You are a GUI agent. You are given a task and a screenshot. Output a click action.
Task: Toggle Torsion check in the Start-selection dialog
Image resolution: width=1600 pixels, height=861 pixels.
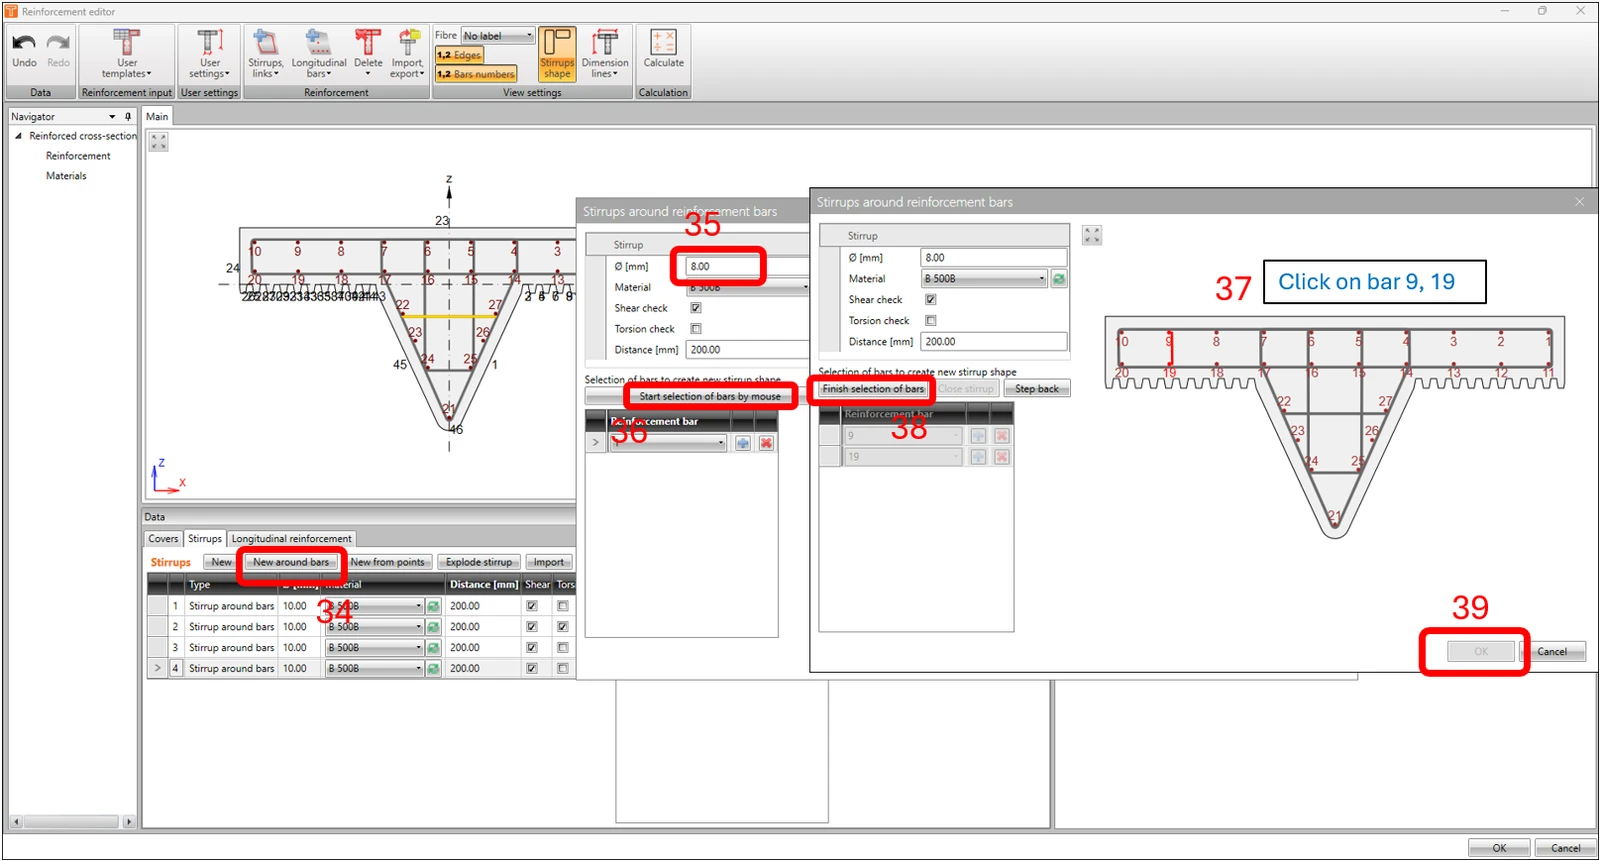(696, 329)
